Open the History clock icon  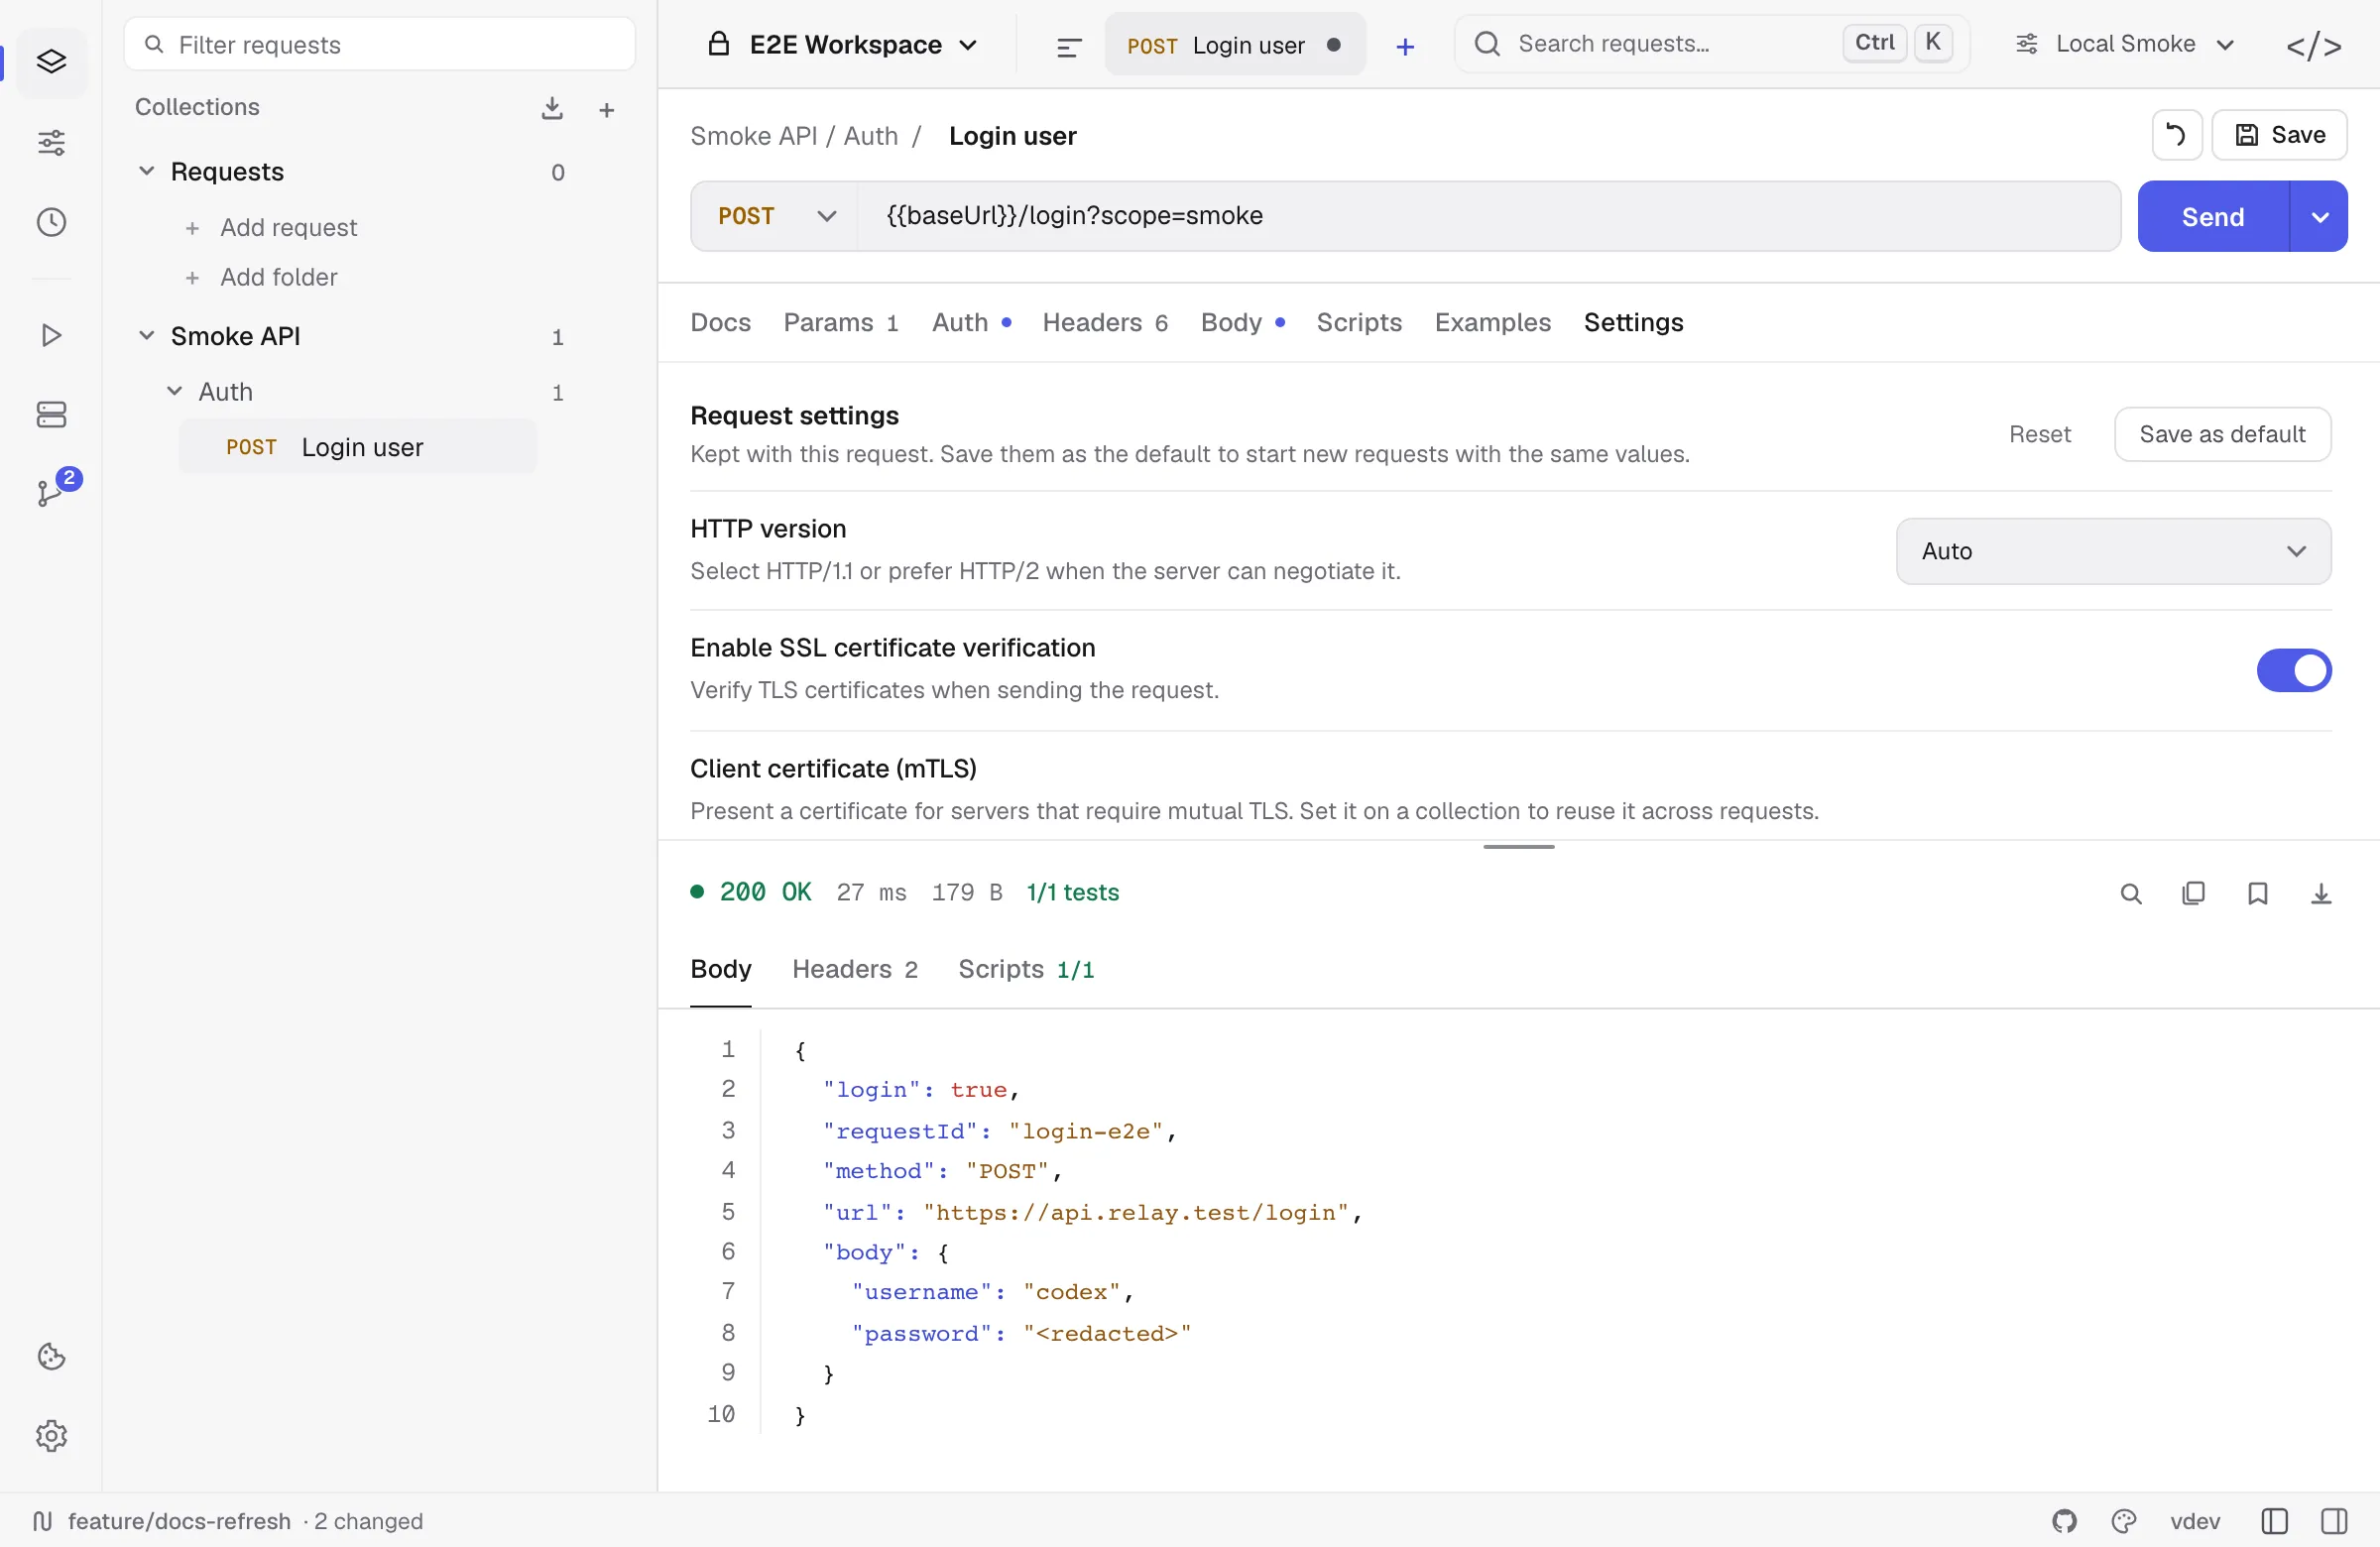[51, 222]
